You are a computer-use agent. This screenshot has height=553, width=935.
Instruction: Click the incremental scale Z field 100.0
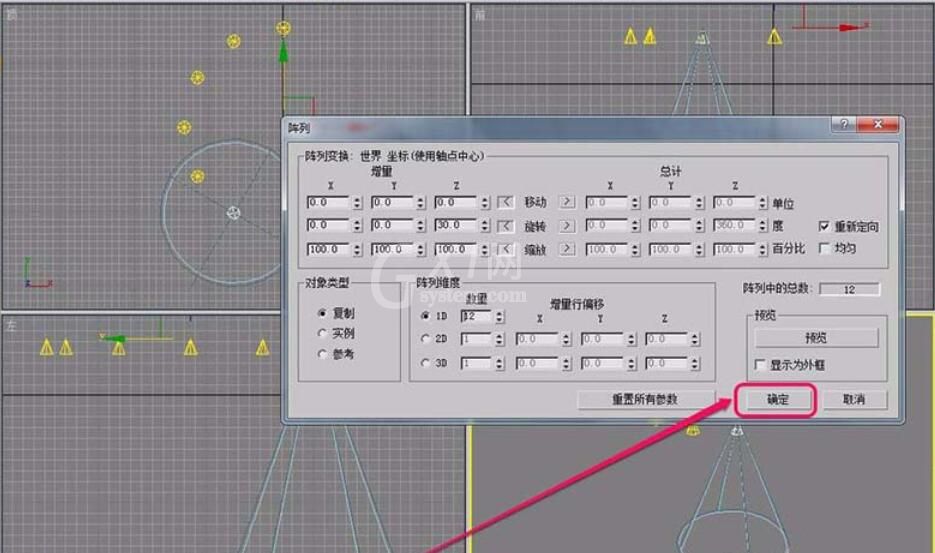point(456,249)
